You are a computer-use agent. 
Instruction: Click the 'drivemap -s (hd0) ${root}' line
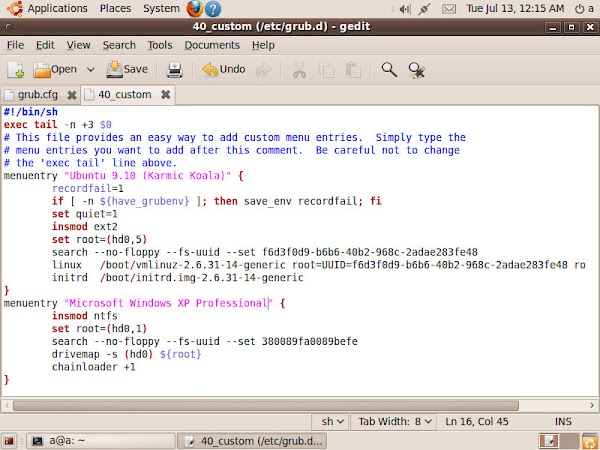pos(126,354)
